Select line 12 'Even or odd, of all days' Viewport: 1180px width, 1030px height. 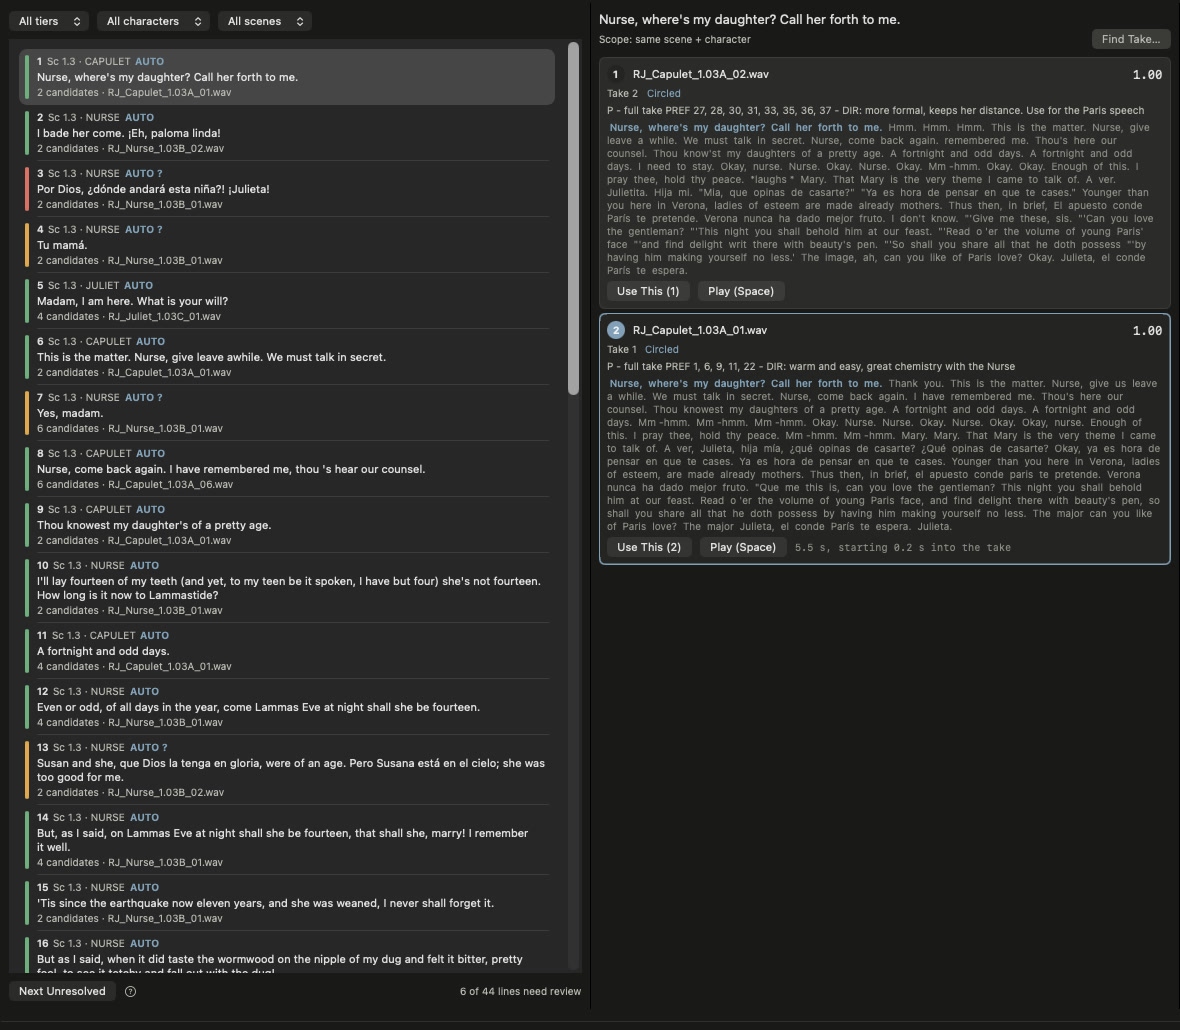287,706
